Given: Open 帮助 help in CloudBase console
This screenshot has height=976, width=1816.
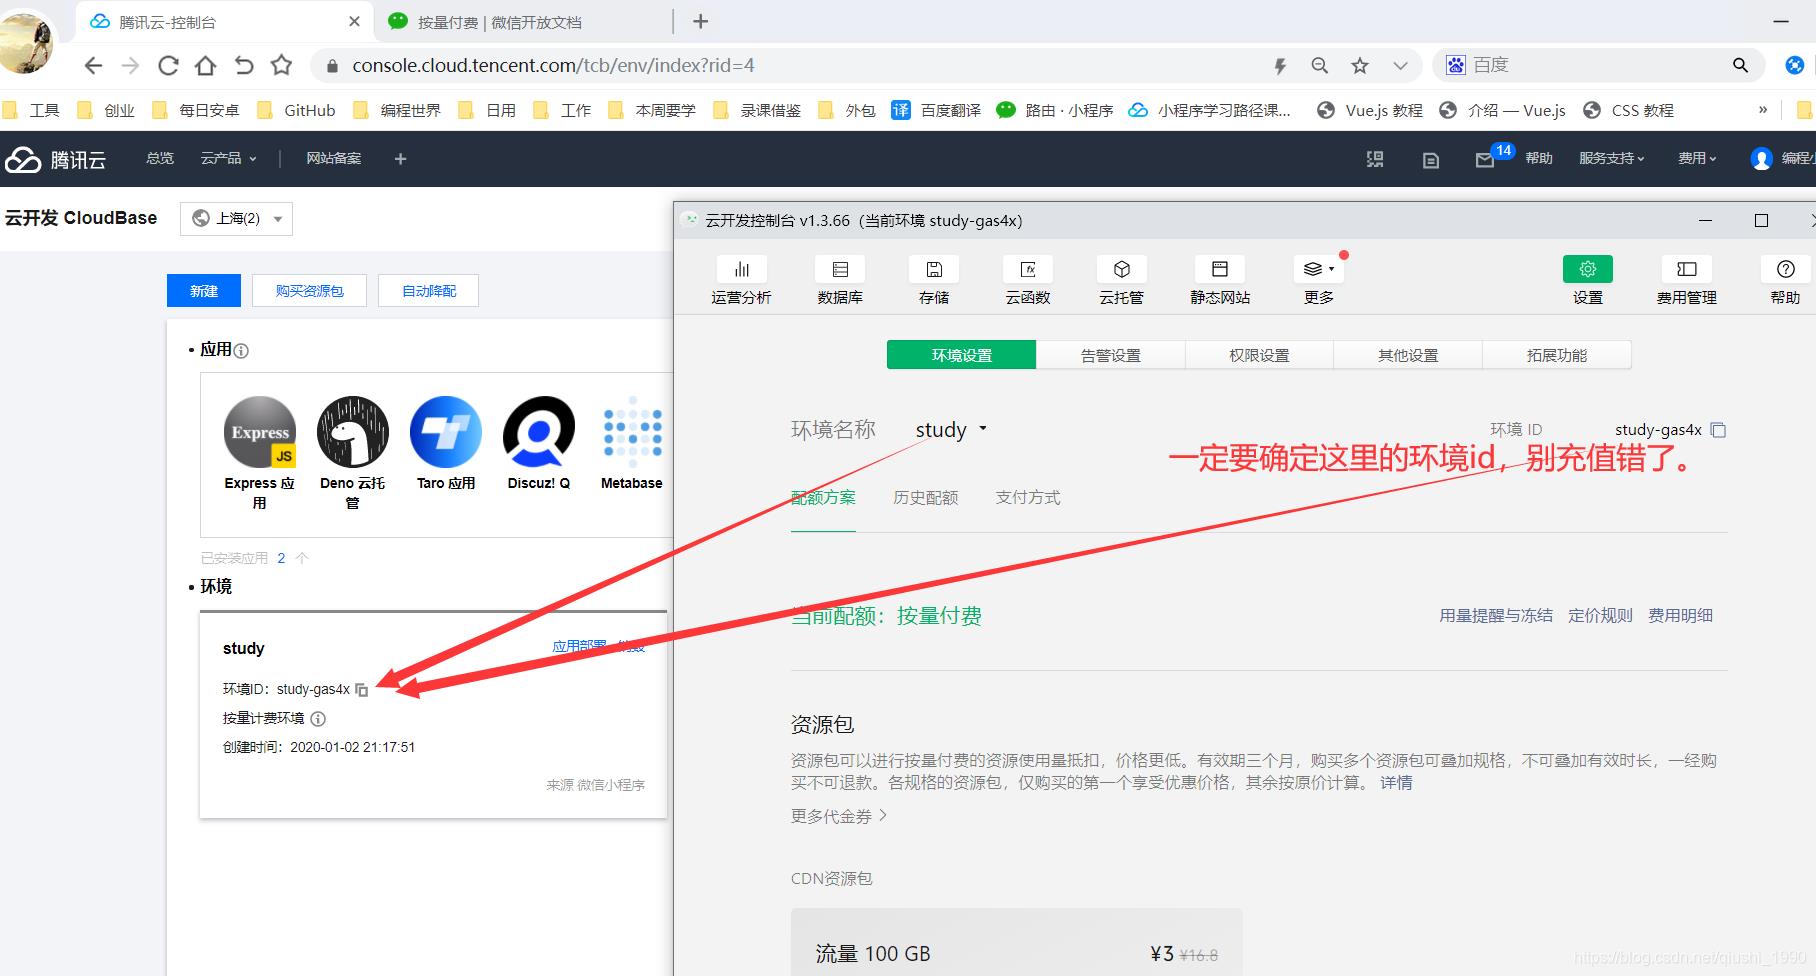Looking at the screenshot, I should tap(1785, 280).
